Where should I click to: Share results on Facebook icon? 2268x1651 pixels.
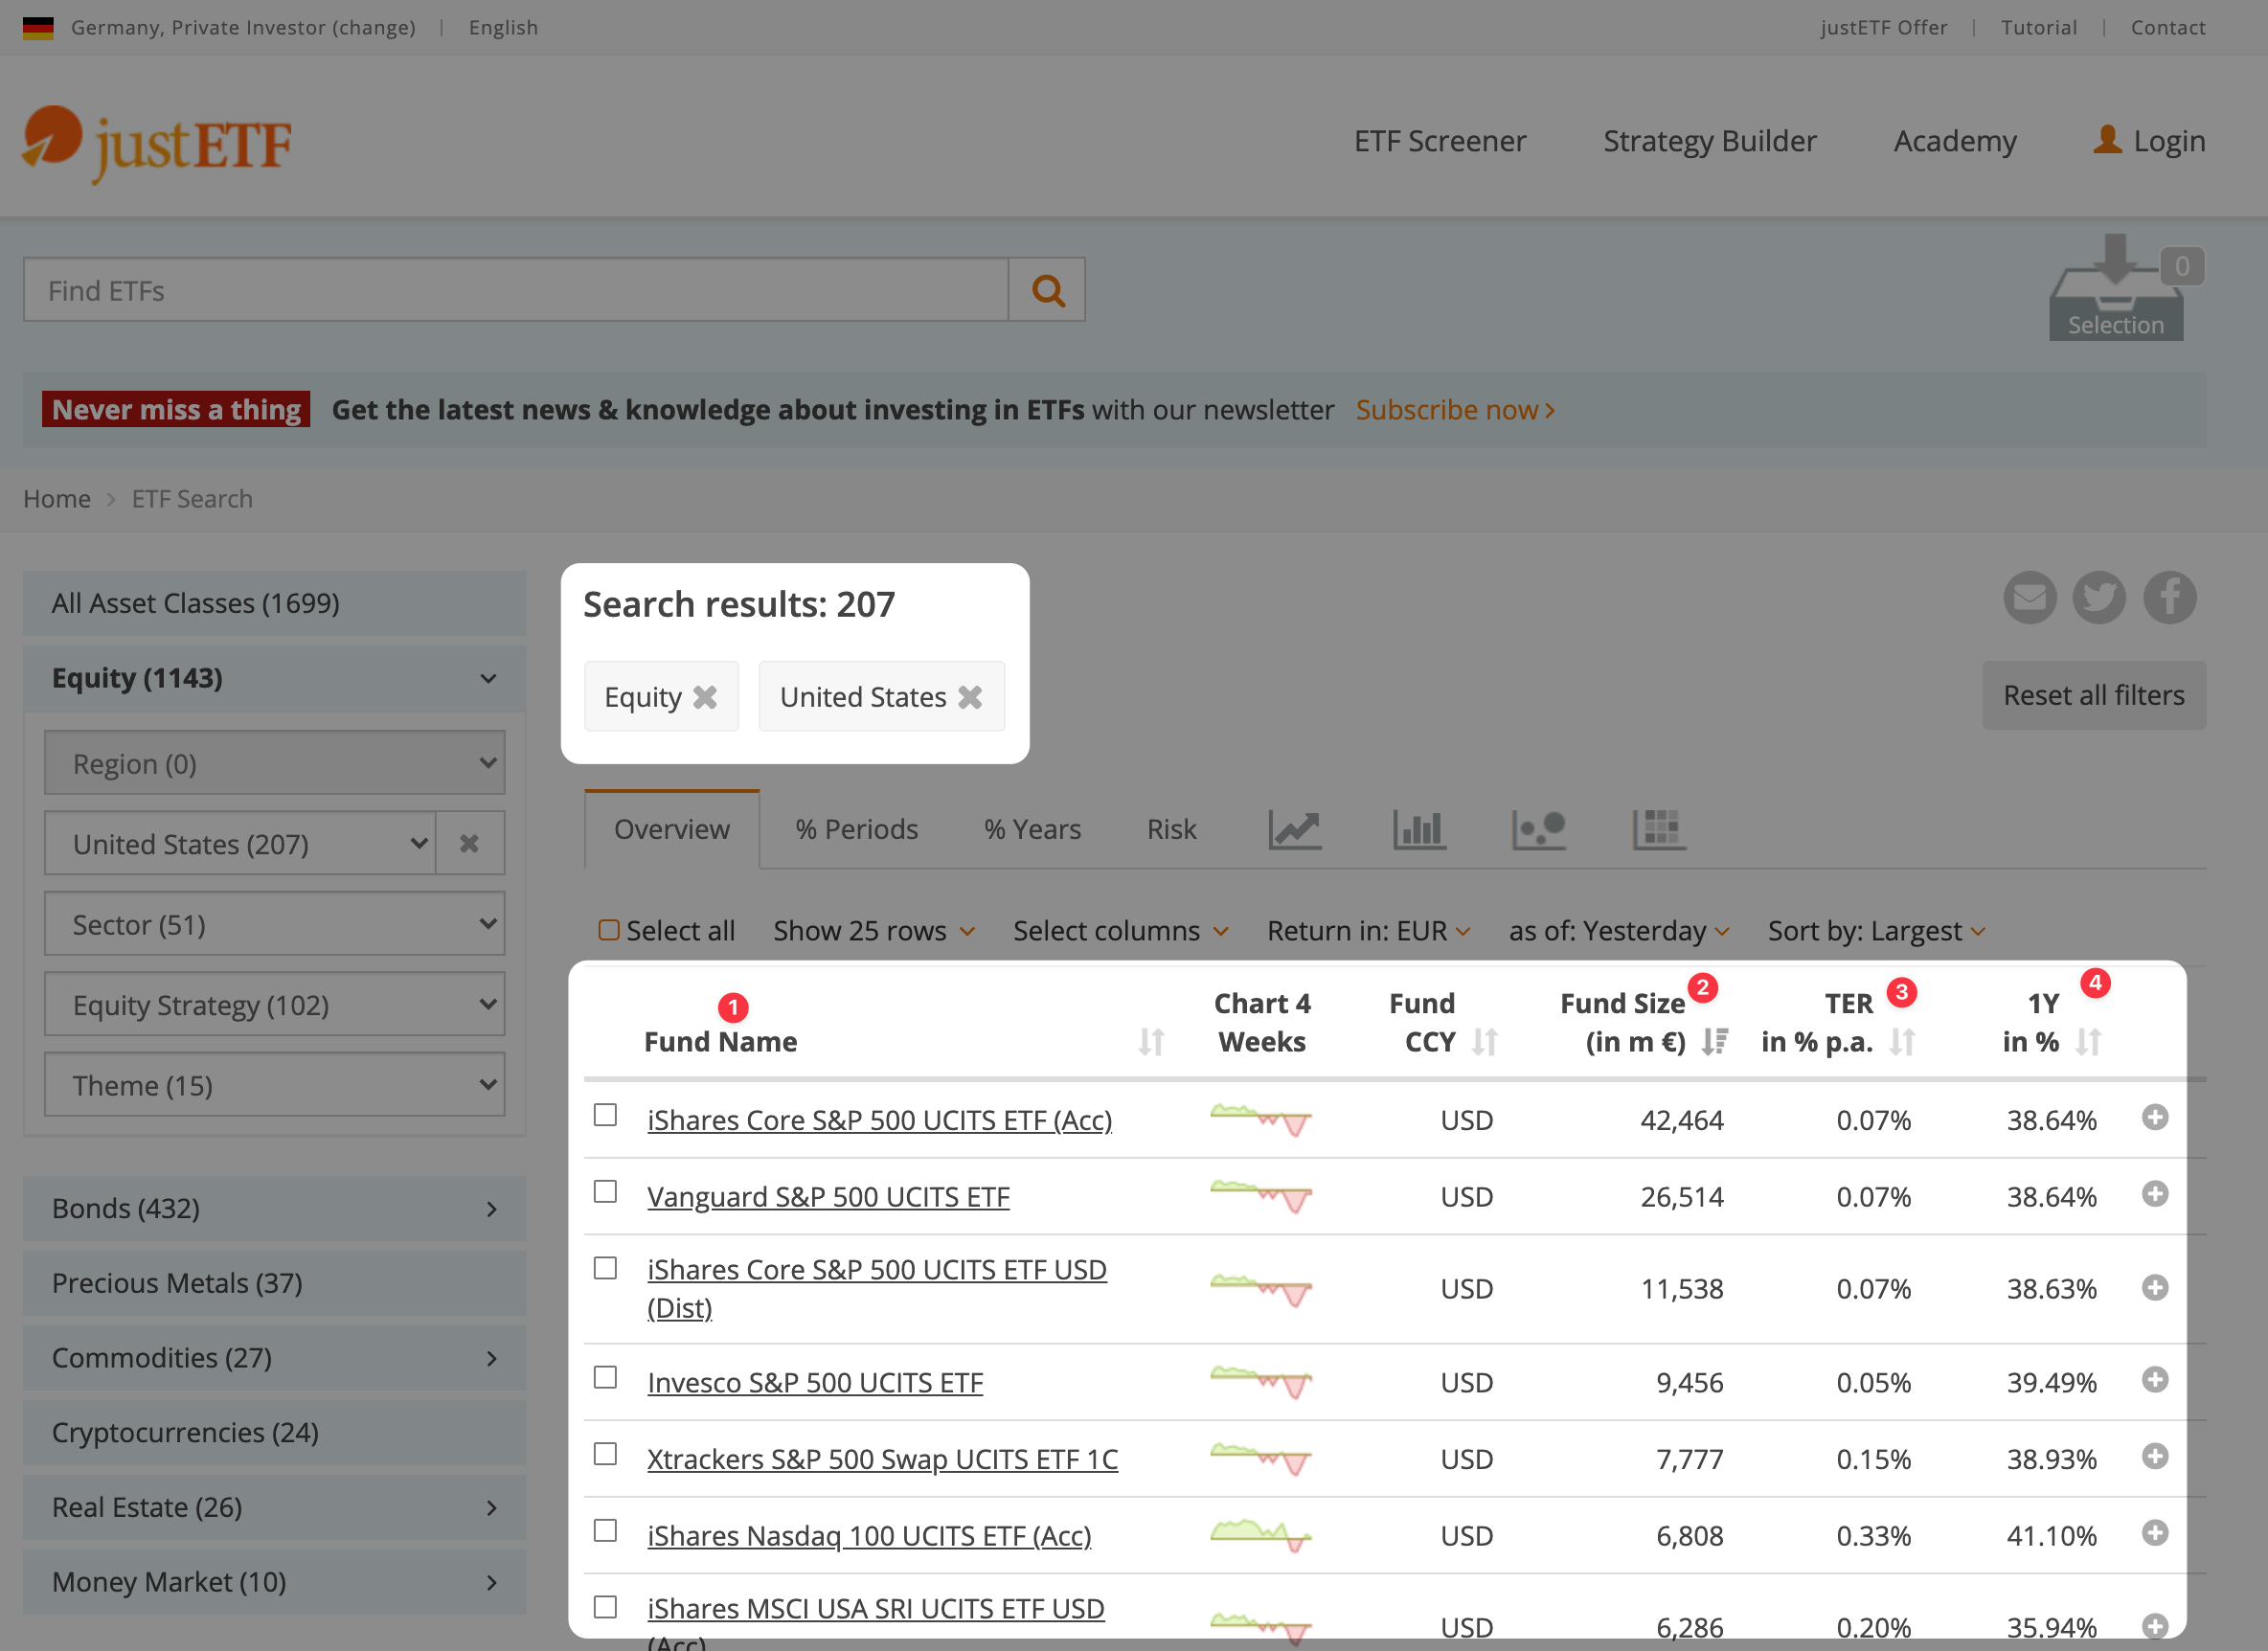tap(2169, 598)
